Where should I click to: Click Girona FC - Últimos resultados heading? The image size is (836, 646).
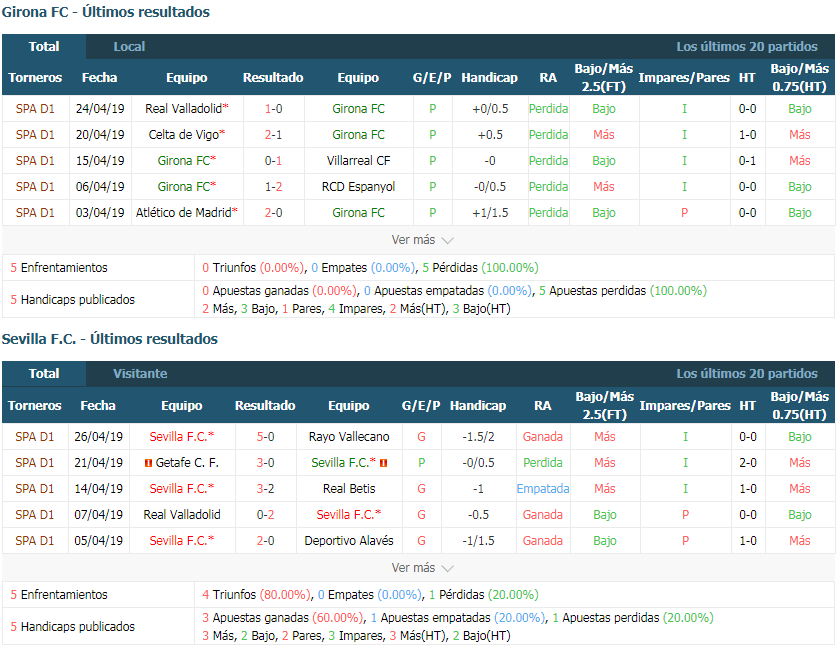click(x=106, y=12)
